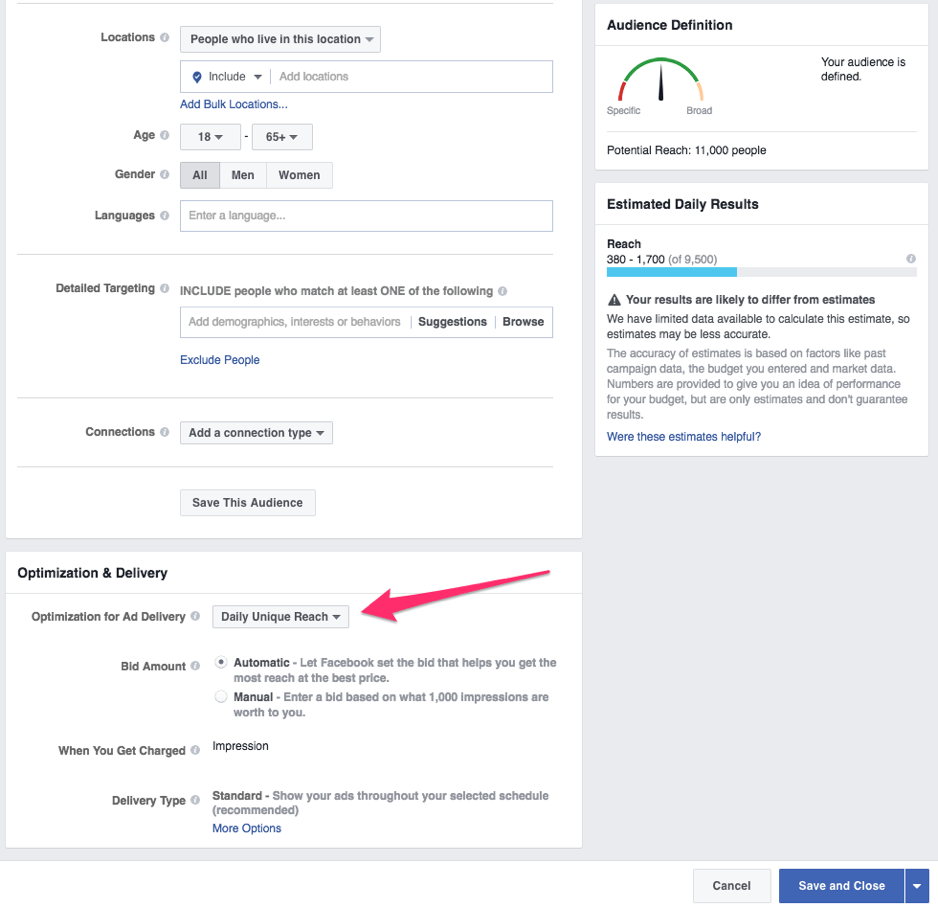
Task: Click the info icon next to Locations
Action: (x=165, y=37)
